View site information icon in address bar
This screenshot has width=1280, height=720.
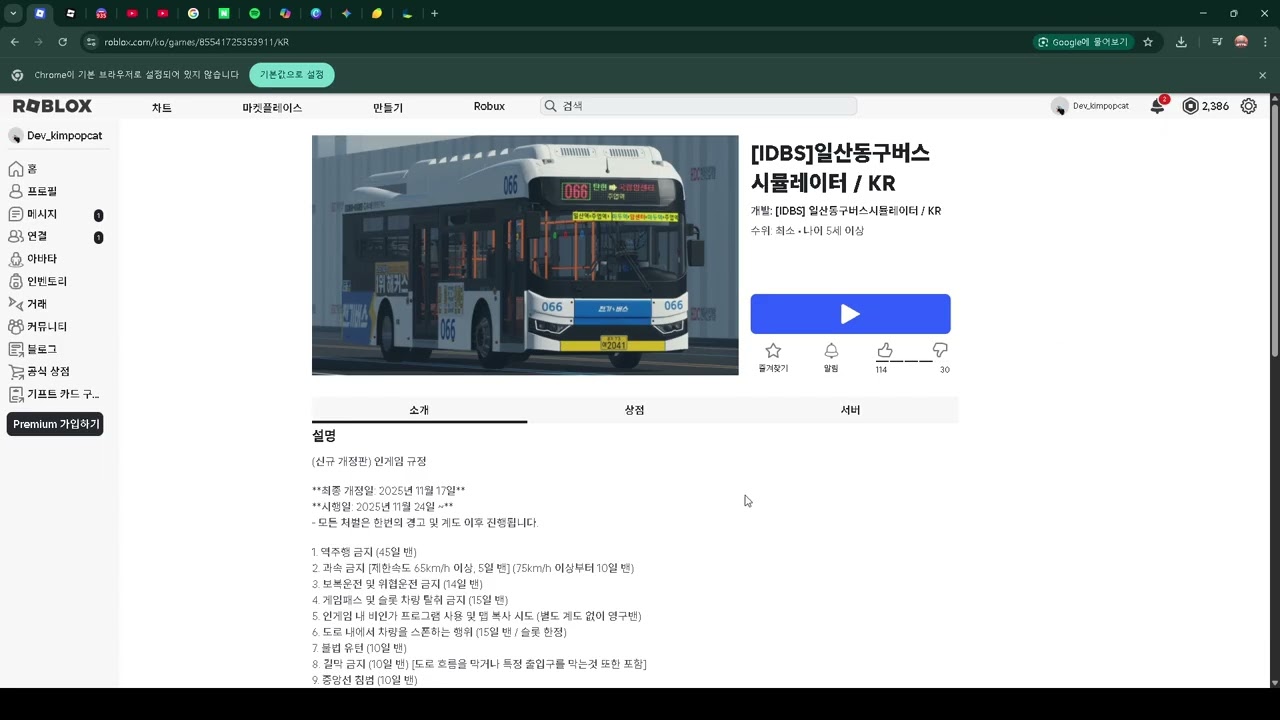90,42
